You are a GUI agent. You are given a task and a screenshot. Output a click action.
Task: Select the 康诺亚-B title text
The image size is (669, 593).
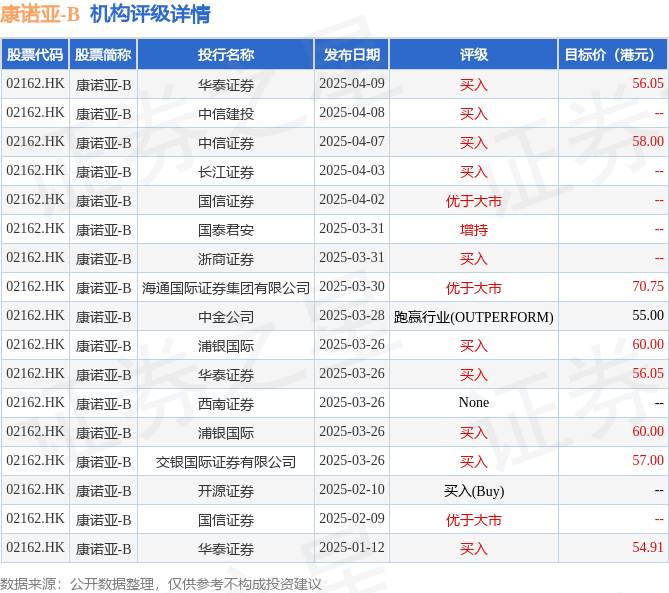40,14
